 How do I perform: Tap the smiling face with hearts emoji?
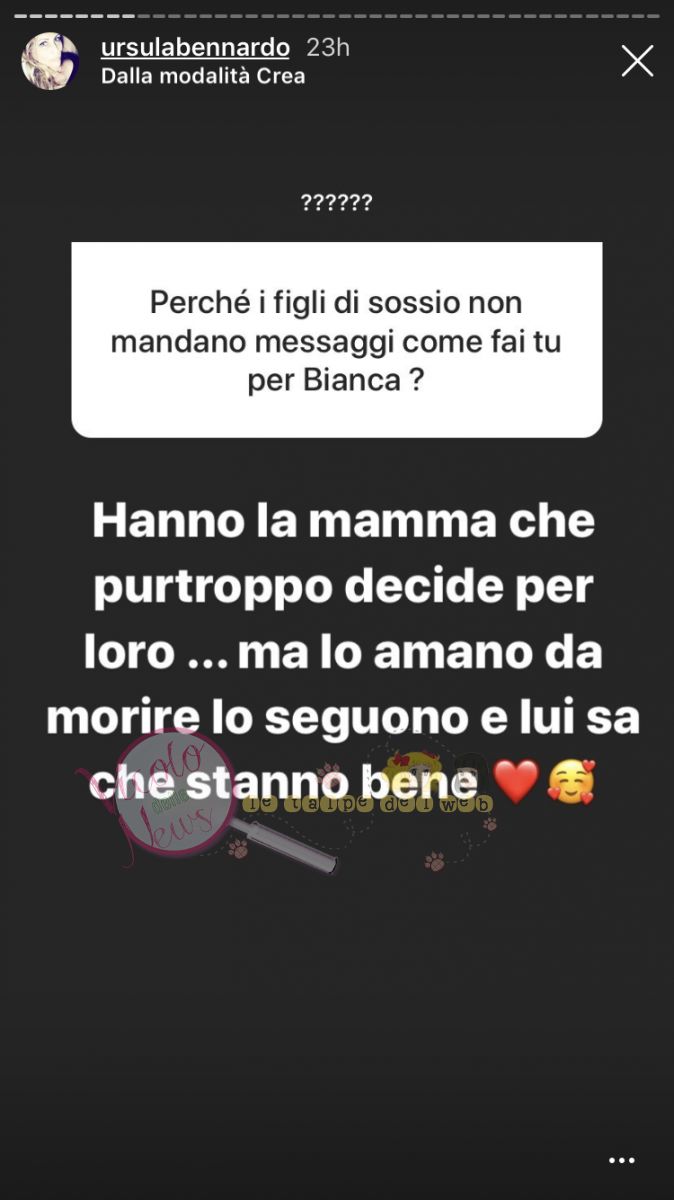(x=571, y=782)
